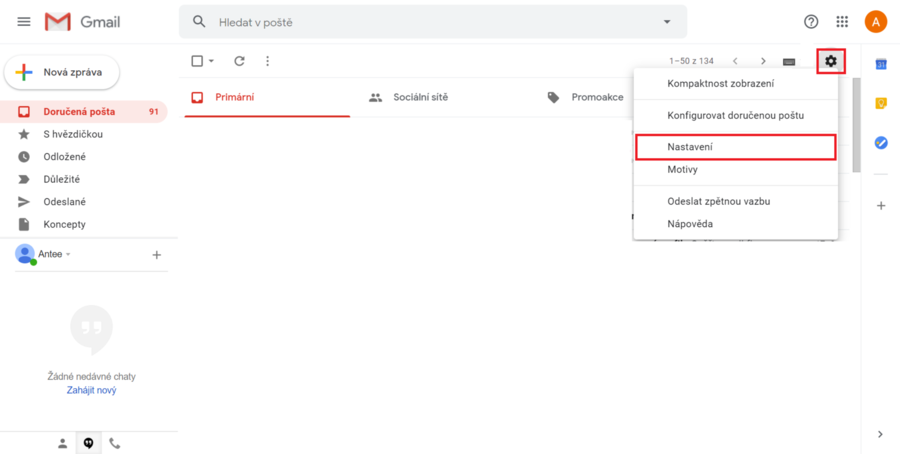Open Google Keep in side panel
The image size is (900, 454).
[x=881, y=104]
